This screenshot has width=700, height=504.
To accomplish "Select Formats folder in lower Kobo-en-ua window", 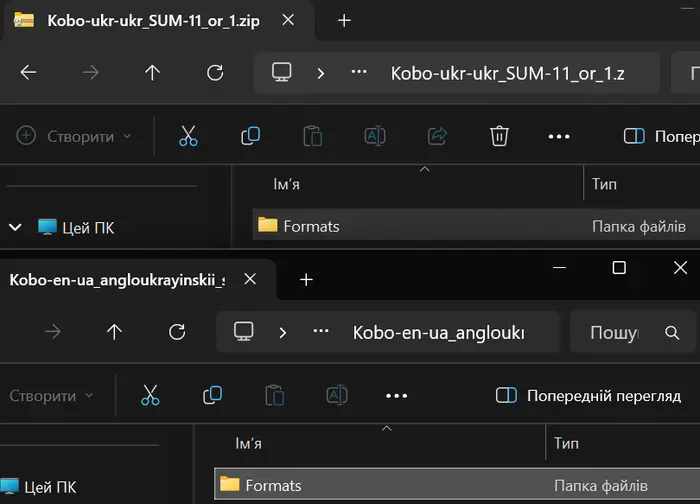I will click(457, 485).
